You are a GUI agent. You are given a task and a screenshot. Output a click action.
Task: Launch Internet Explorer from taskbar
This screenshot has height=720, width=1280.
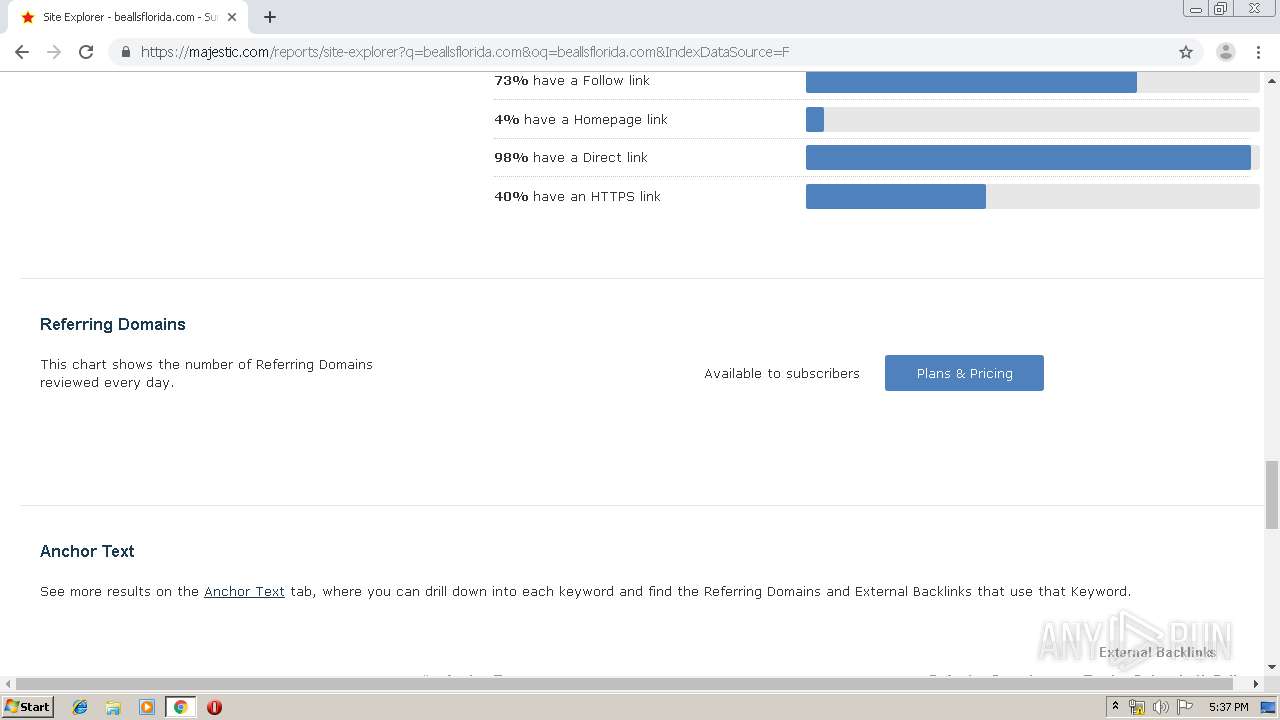pyautogui.click(x=80, y=707)
